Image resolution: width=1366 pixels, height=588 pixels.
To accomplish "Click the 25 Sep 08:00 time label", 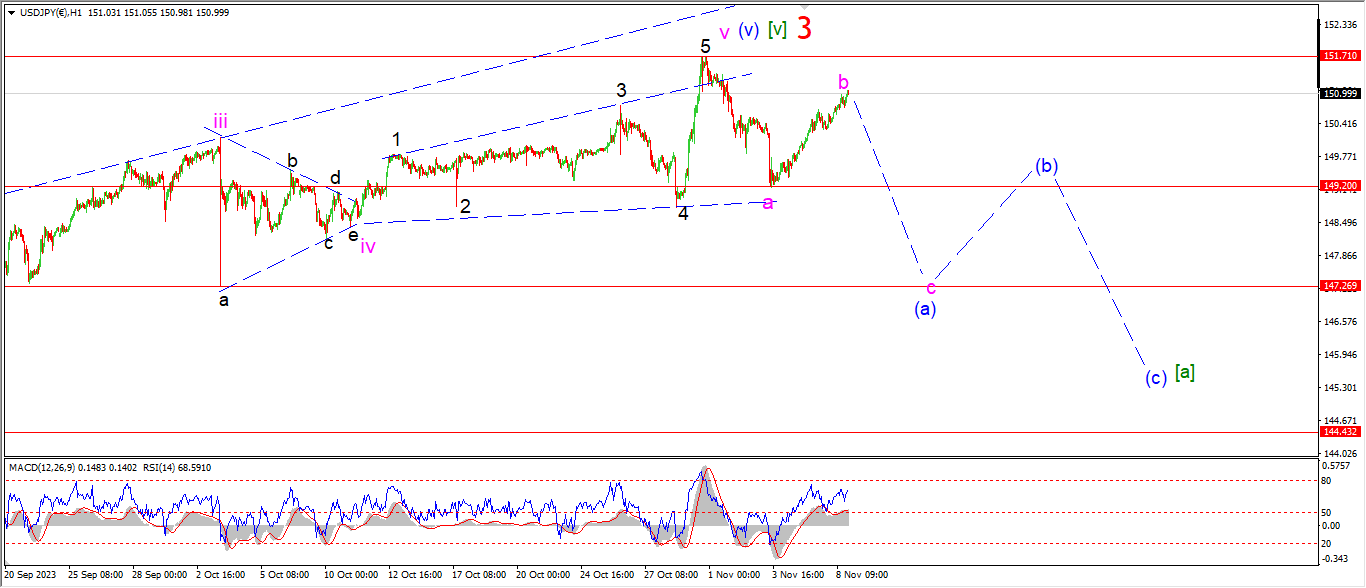I will point(95,575).
